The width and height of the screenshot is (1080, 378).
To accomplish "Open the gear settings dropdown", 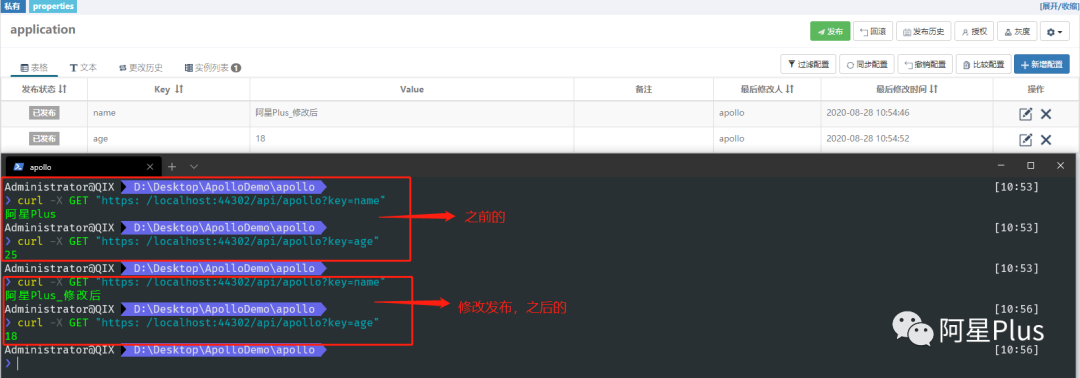I will coord(1055,32).
